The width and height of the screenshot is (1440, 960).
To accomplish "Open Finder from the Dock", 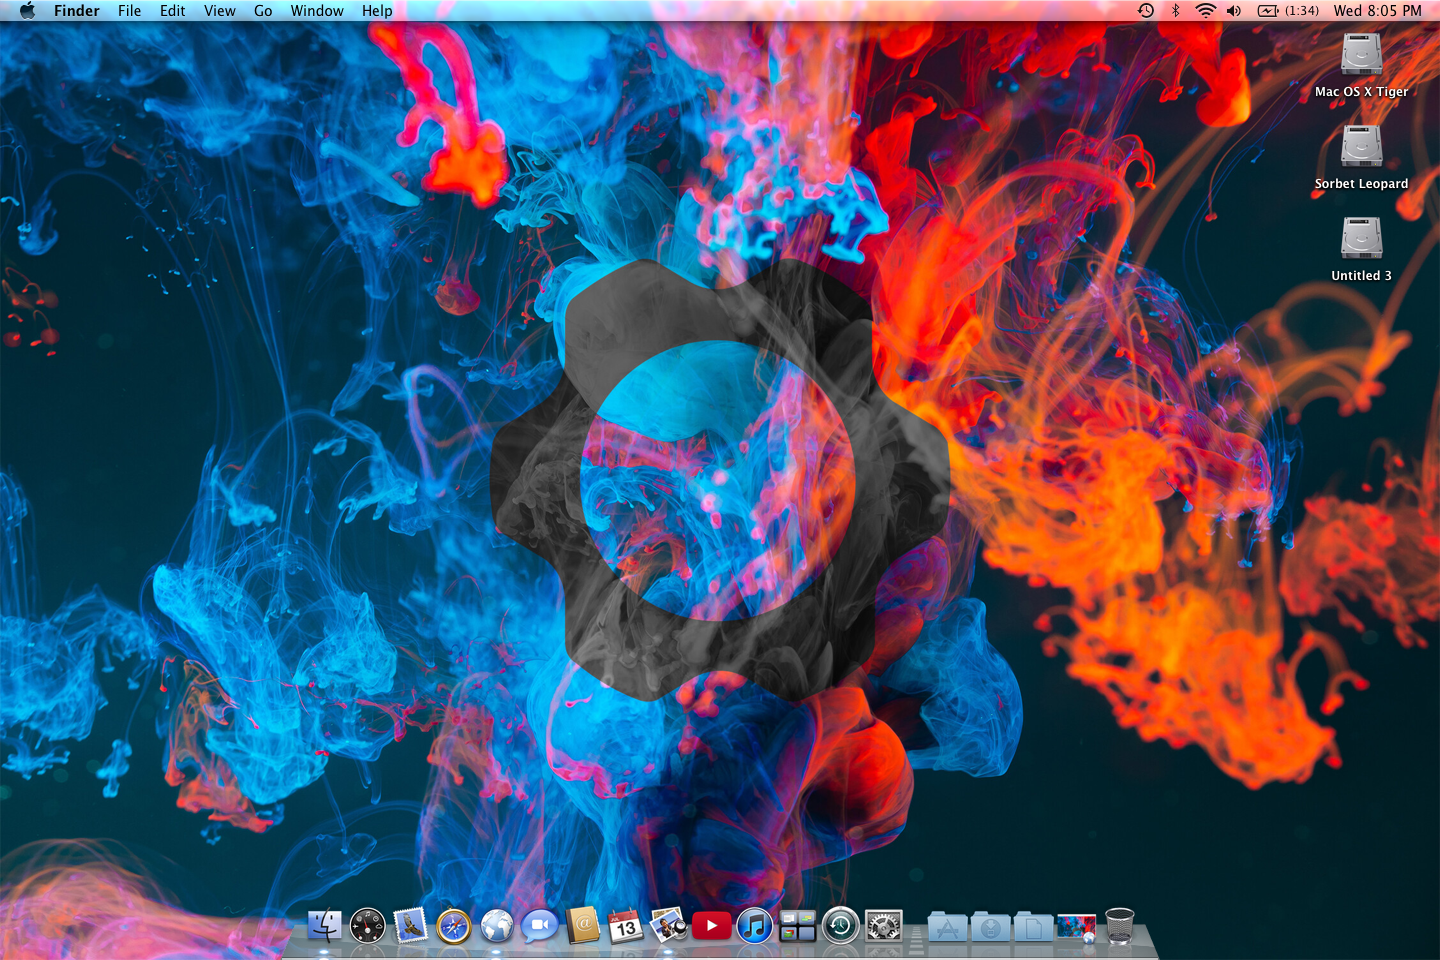I will 324,927.
